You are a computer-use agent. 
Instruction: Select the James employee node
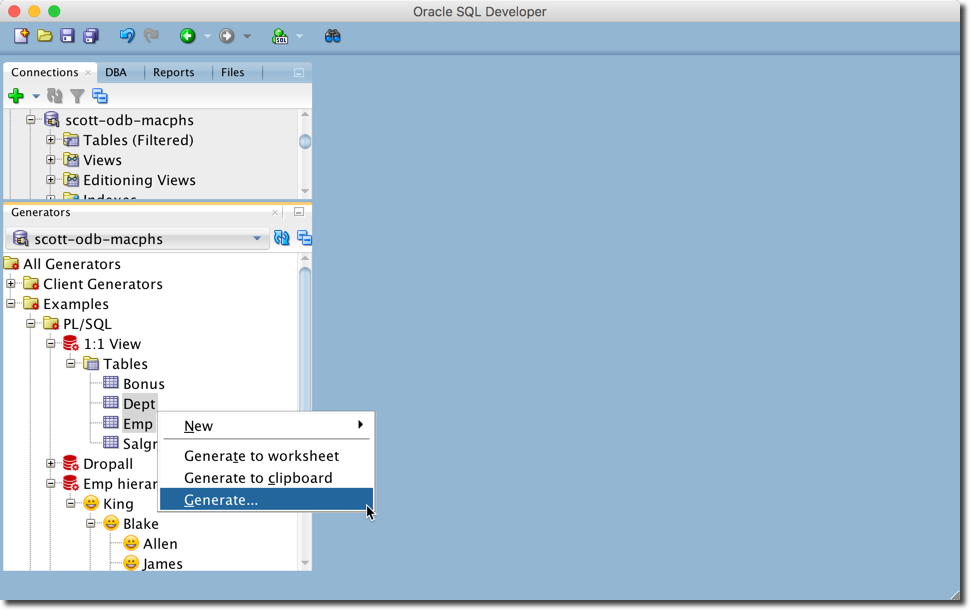coord(163,564)
